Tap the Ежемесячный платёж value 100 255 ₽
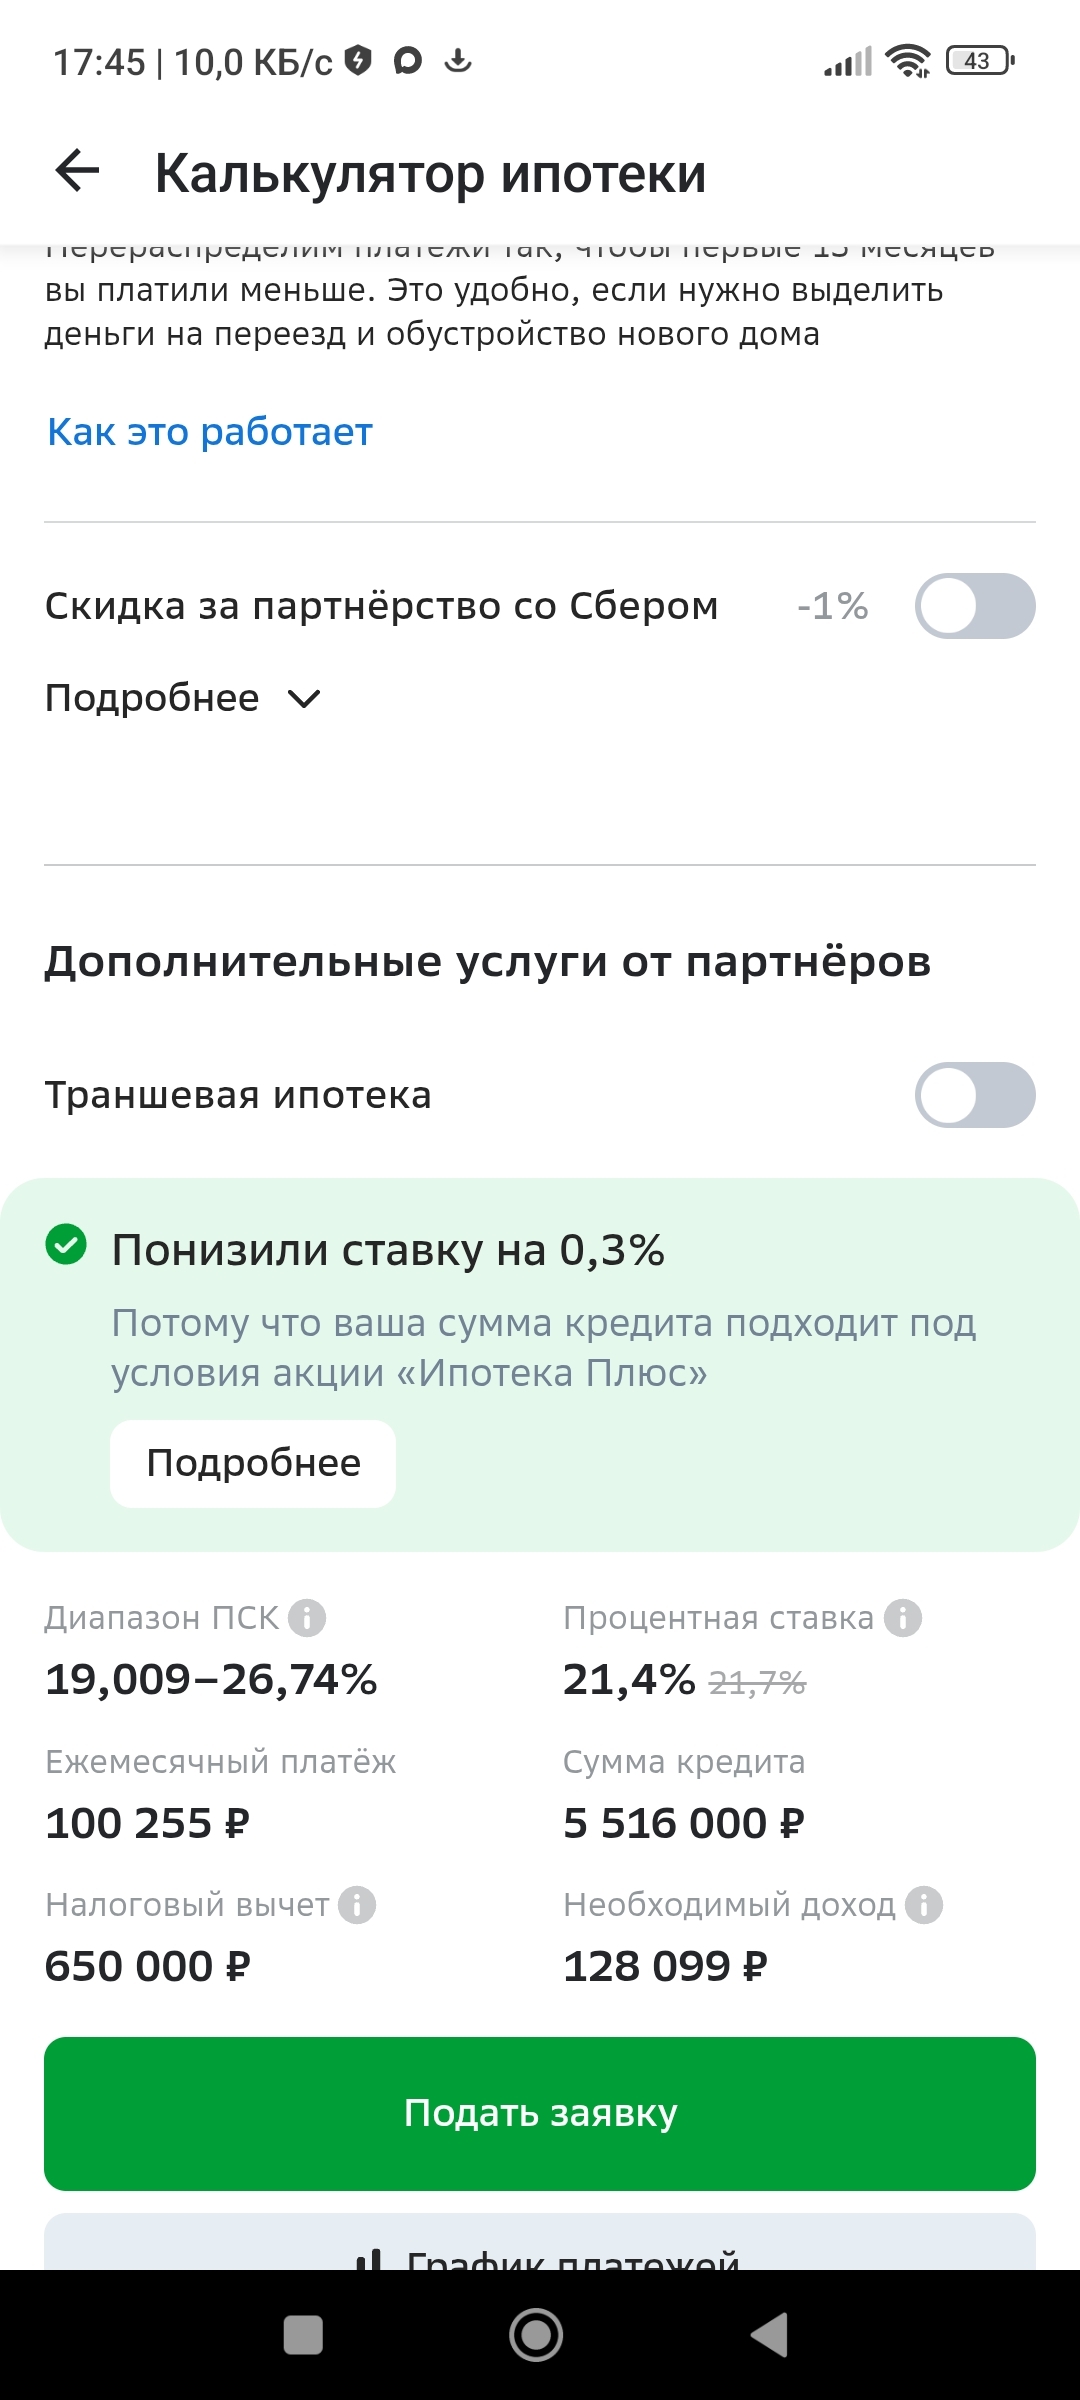Image resolution: width=1080 pixels, height=2400 pixels. click(x=148, y=1823)
